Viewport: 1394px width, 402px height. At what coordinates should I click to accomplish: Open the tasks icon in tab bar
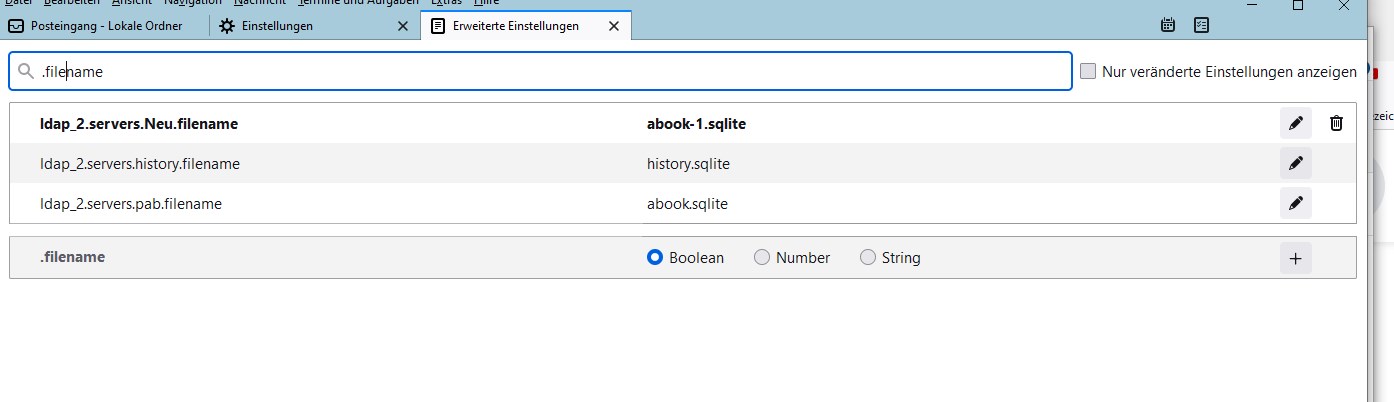pyautogui.click(x=1201, y=26)
